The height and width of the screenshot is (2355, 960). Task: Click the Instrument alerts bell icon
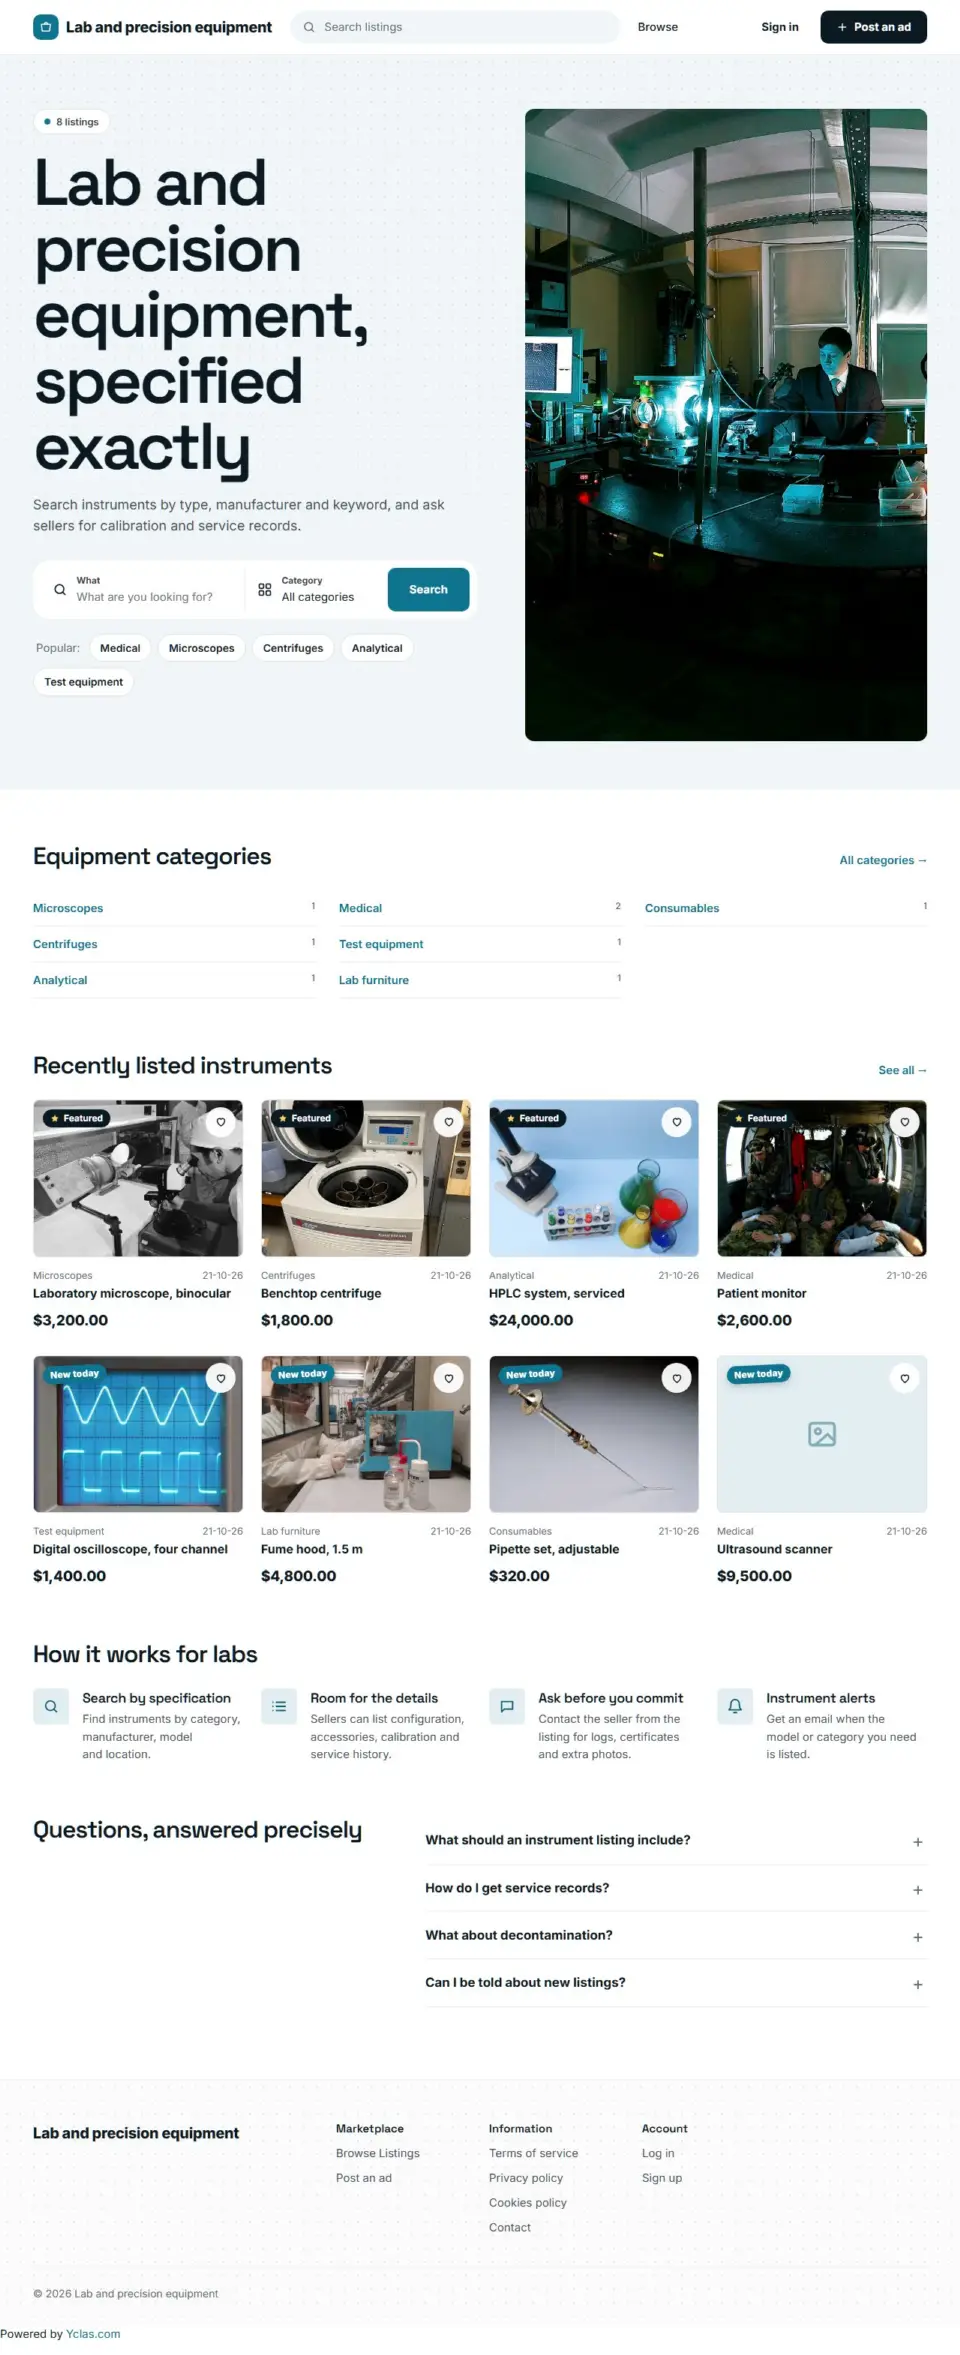pos(735,1706)
